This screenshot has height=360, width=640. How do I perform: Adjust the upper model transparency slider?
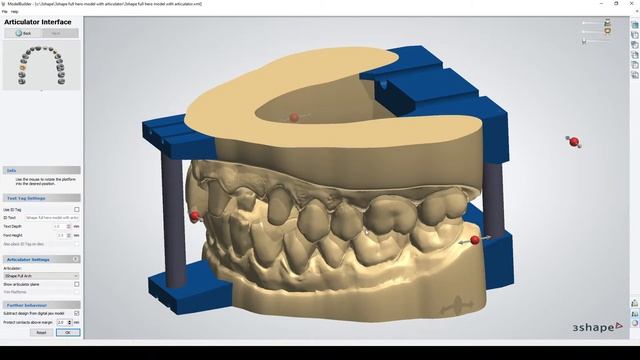[x=592, y=23]
